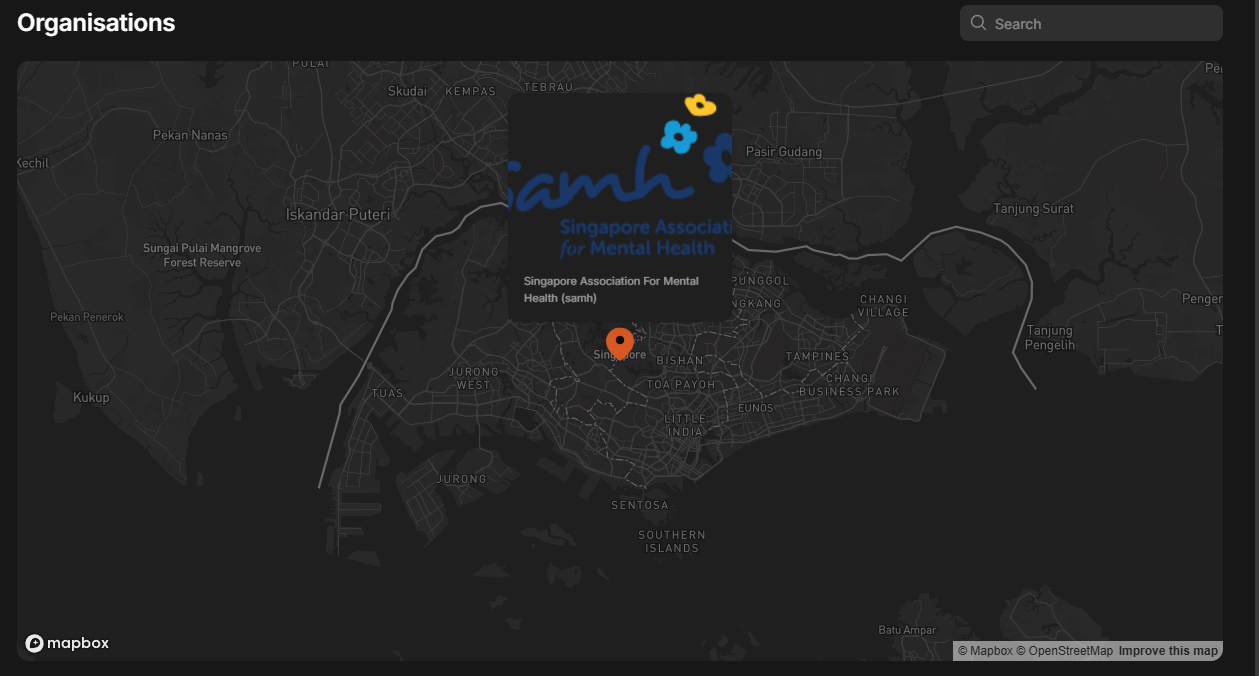Click the KEMPAS map label
The height and width of the screenshot is (676, 1259).
coord(470,91)
